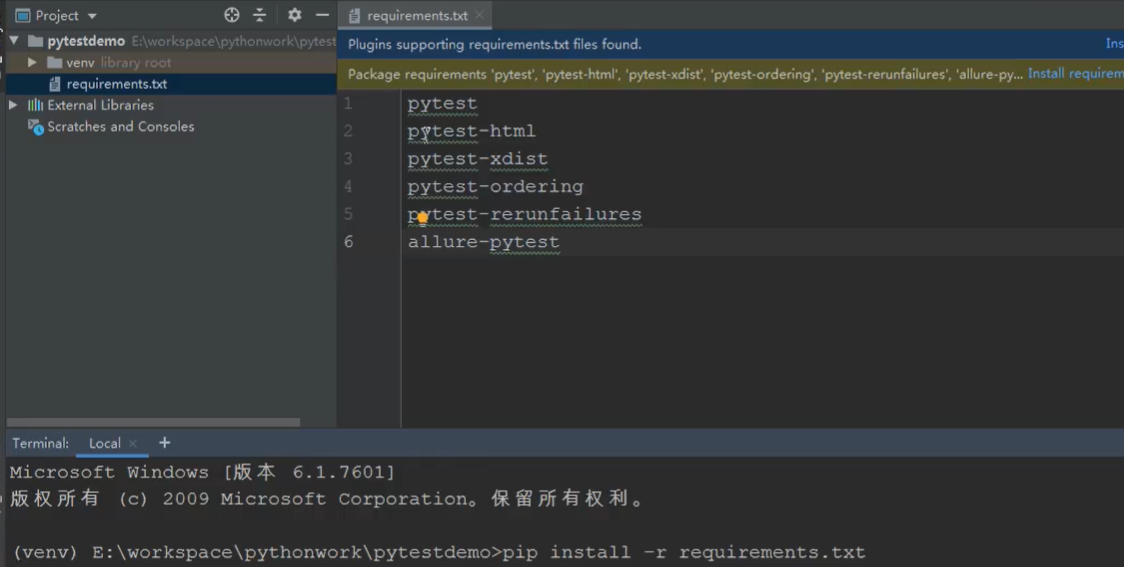
Task: Open the Project view dropdown
Action: 92,16
